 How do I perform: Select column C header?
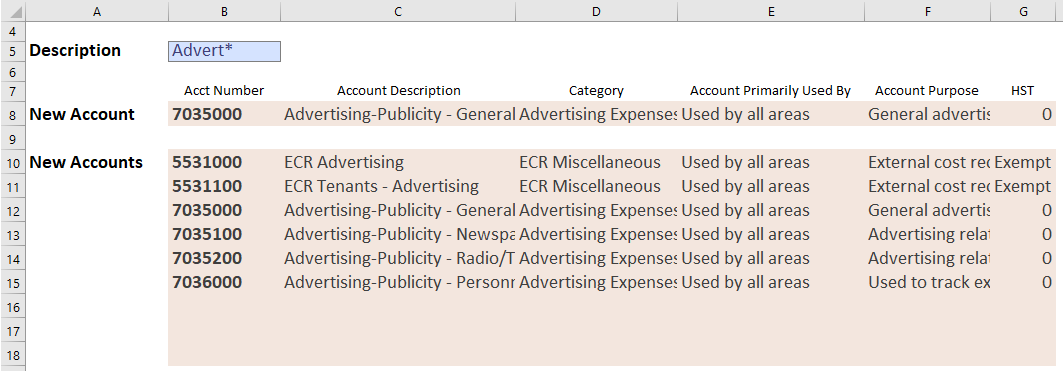pos(398,12)
